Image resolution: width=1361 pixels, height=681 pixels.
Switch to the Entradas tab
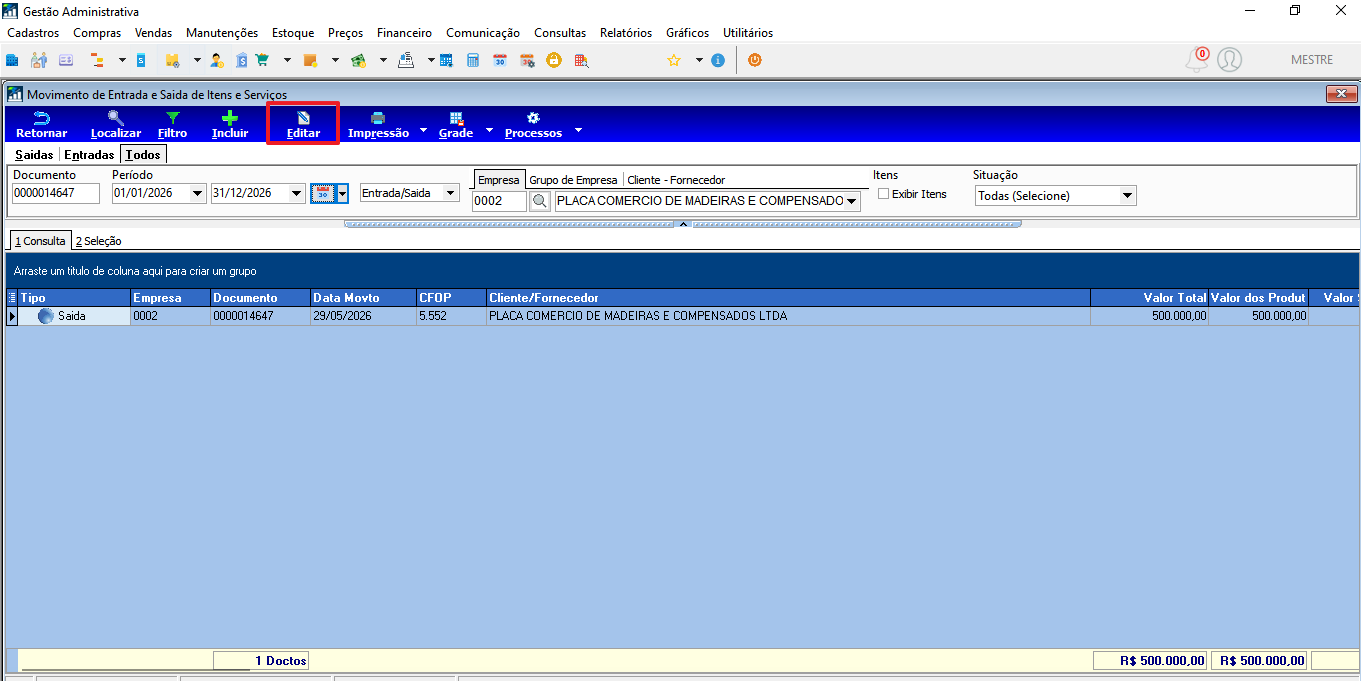tap(89, 155)
